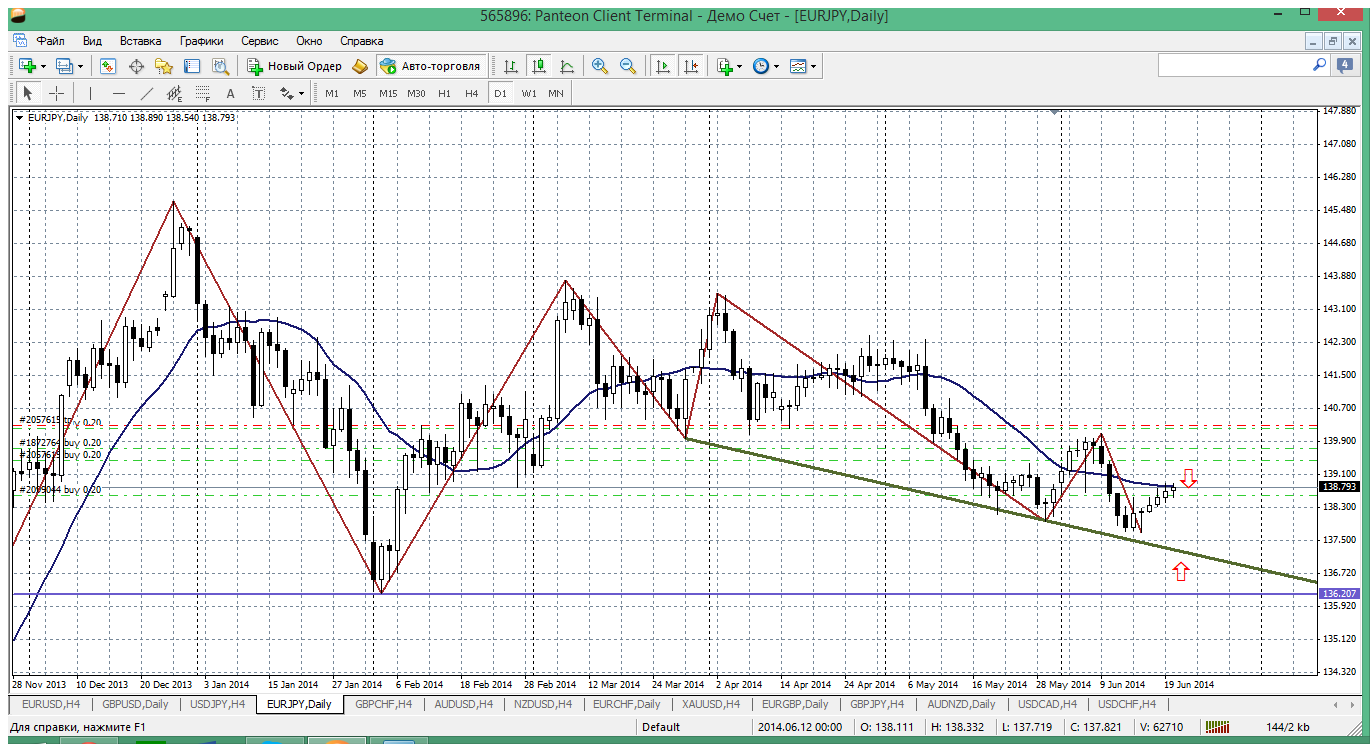Image resolution: width=1370 pixels, height=744 pixels.
Task: Click the Новый Ордер button
Action: [x=295, y=66]
